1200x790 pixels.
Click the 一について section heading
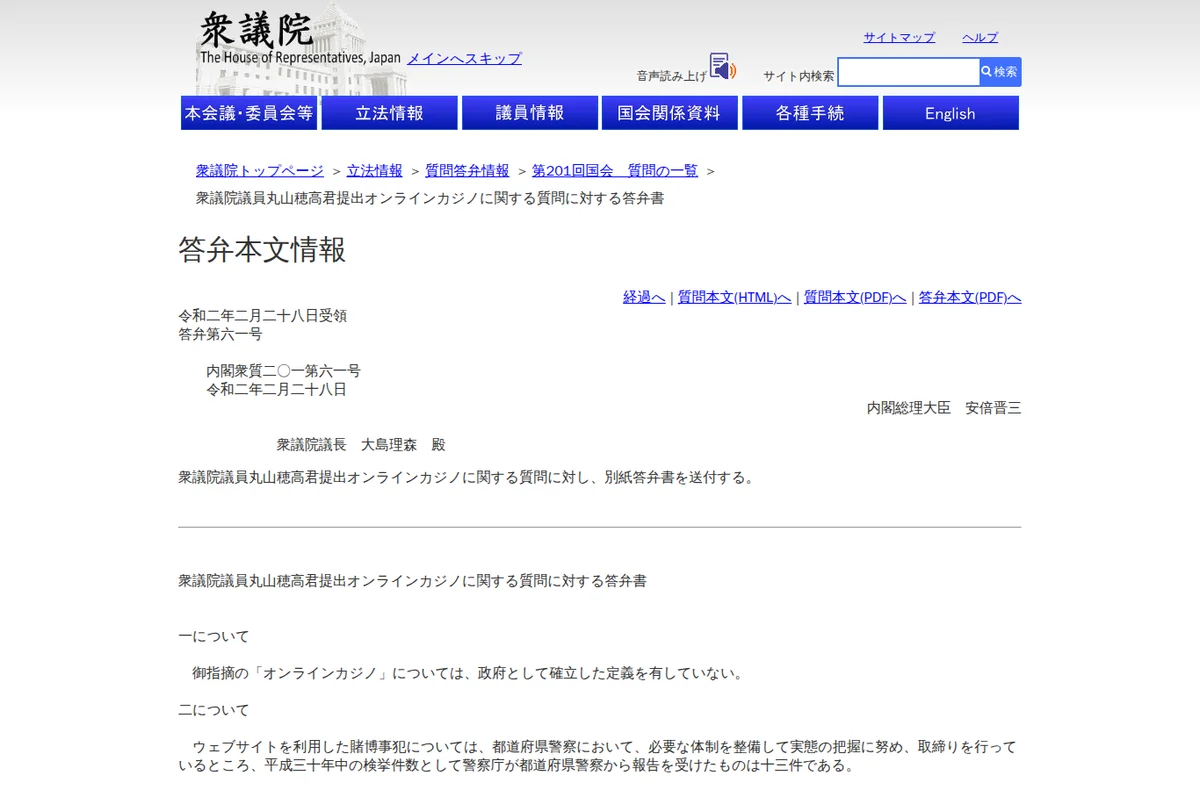pos(214,636)
